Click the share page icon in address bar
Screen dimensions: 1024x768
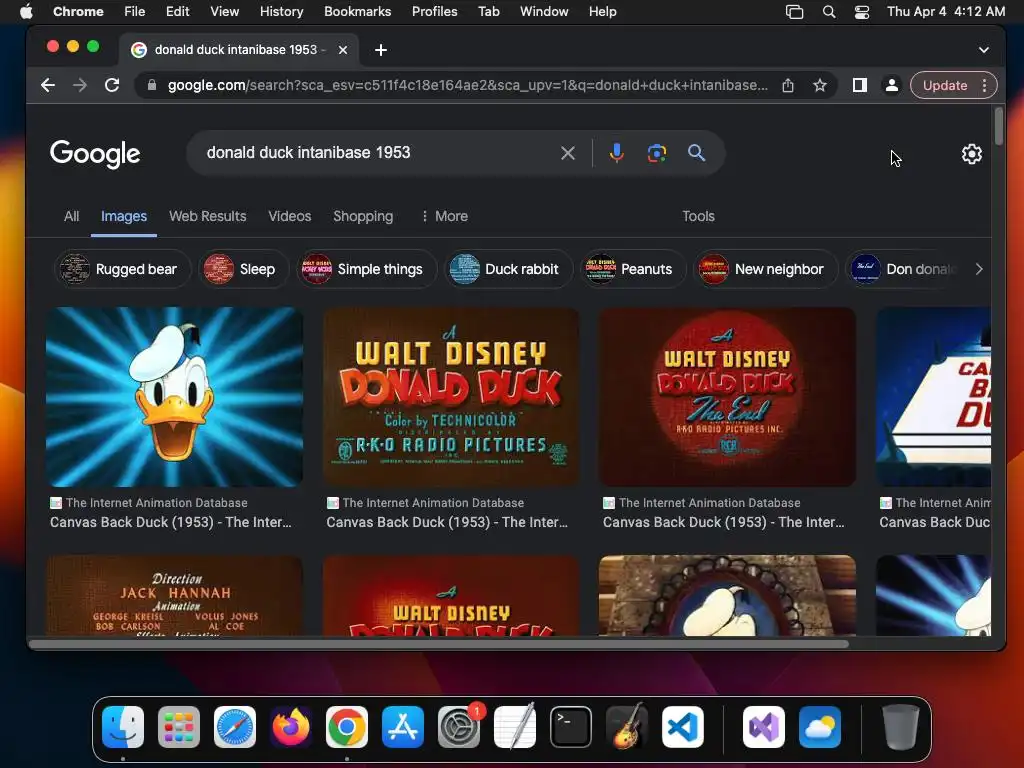tap(788, 85)
